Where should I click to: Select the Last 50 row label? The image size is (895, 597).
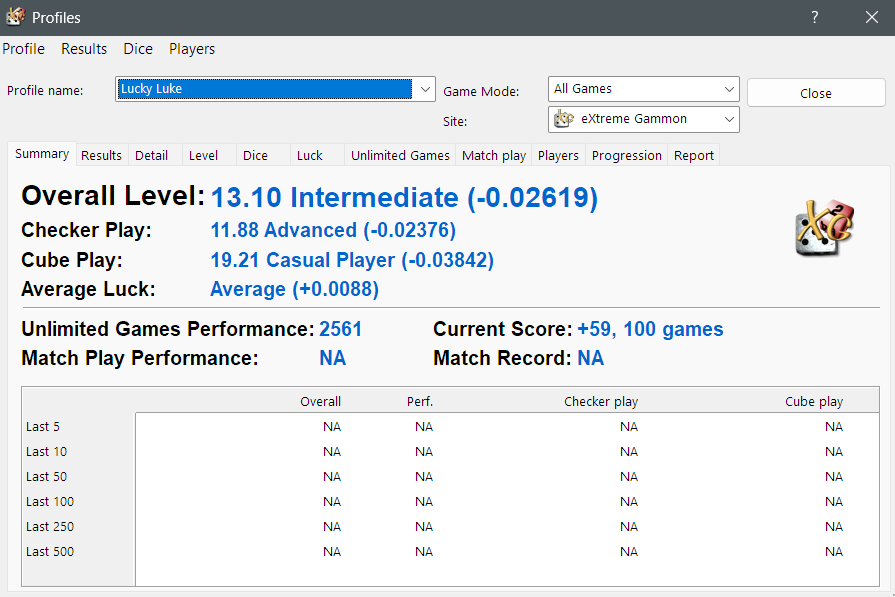tap(46, 477)
